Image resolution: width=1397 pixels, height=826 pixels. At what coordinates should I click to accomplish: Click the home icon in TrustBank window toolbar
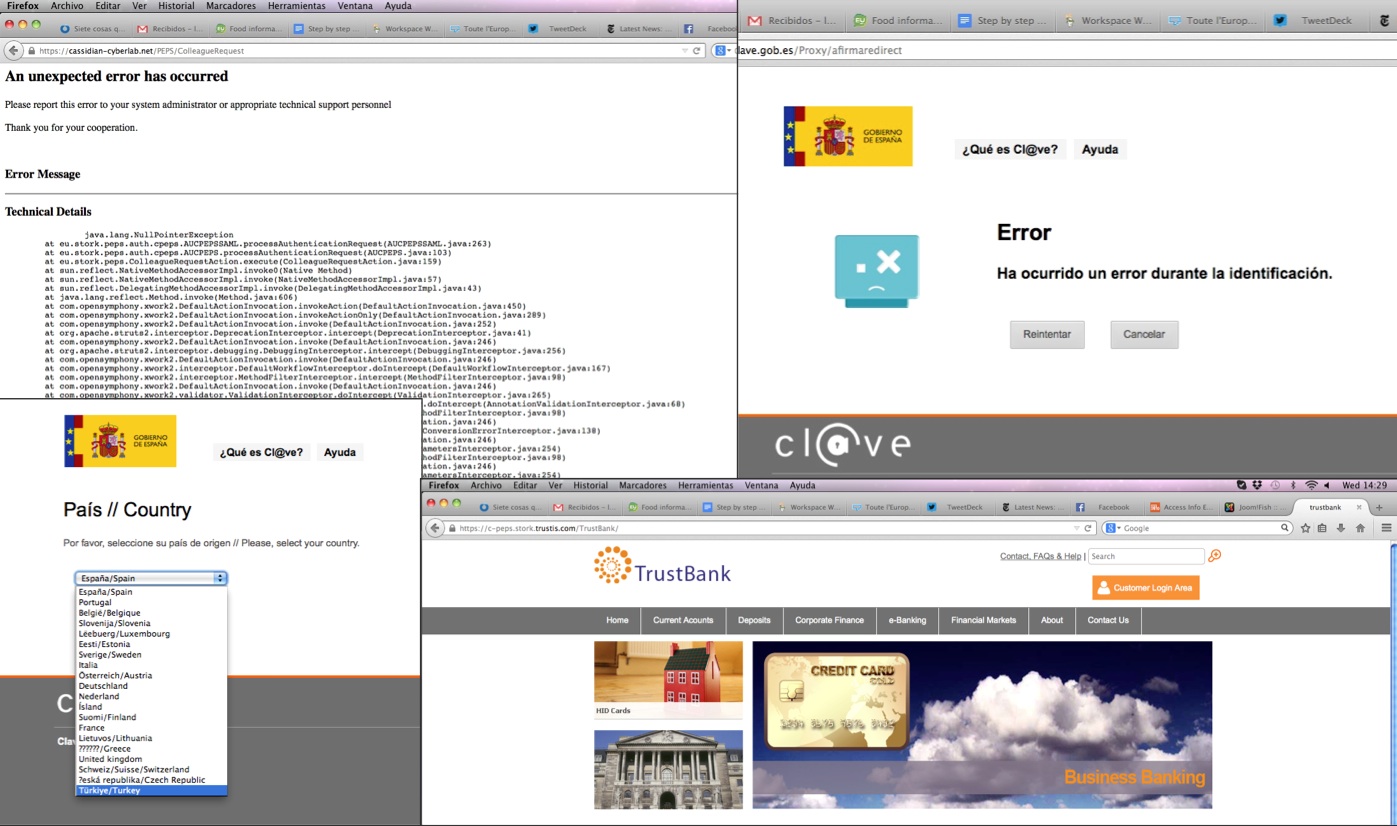[1360, 528]
